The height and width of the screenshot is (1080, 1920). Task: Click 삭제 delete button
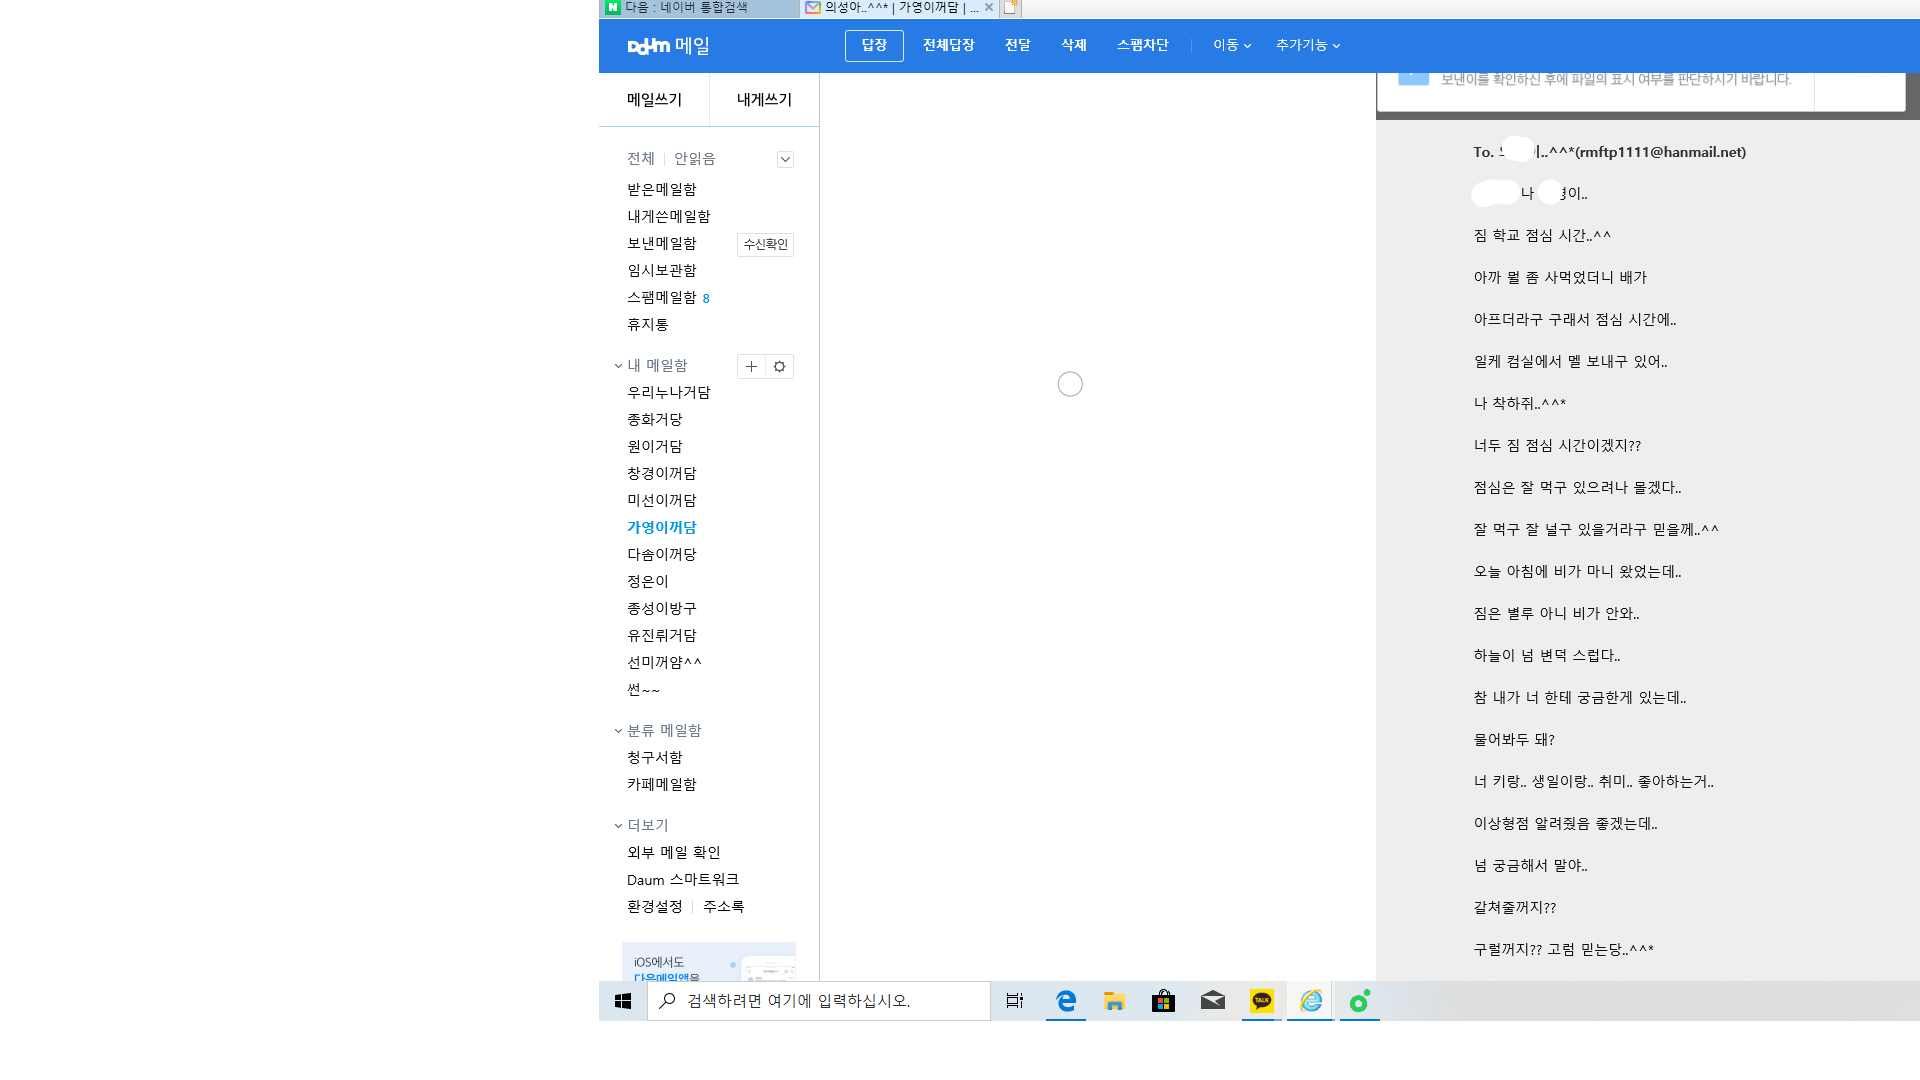point(1074,45)
